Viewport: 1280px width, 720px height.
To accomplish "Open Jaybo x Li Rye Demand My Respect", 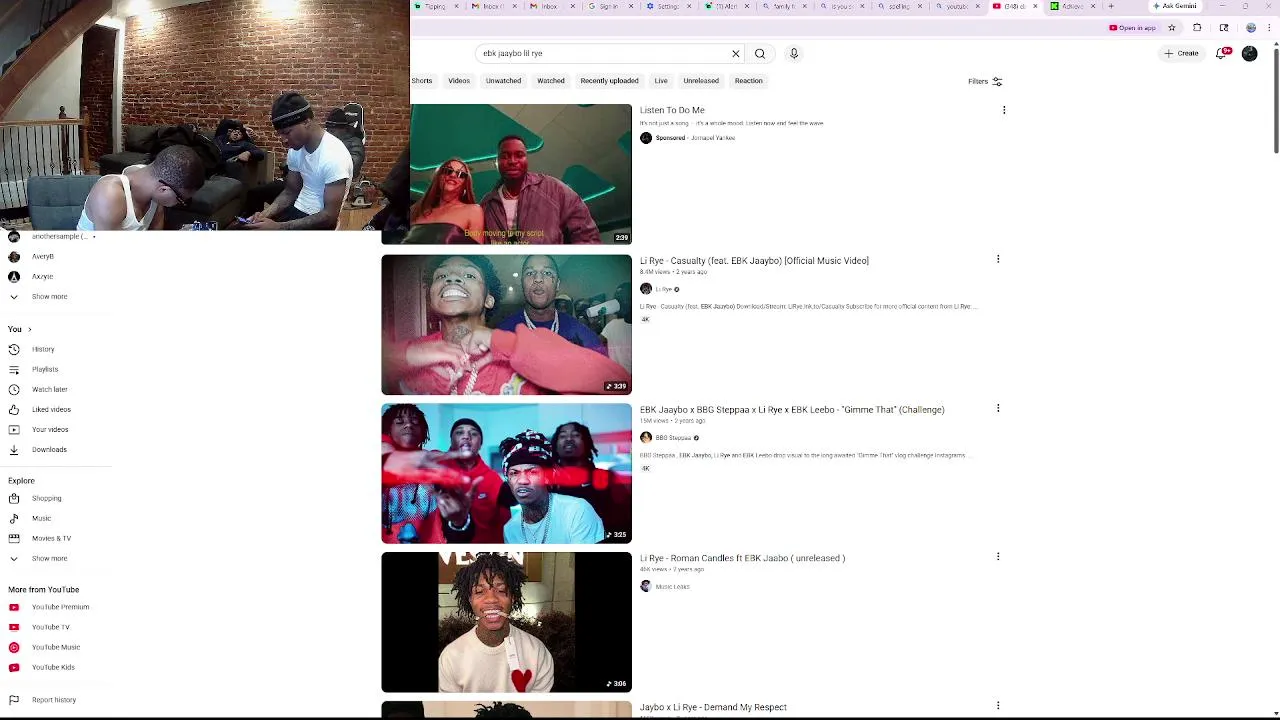I will pyautogui.click(x=713, y=707).
